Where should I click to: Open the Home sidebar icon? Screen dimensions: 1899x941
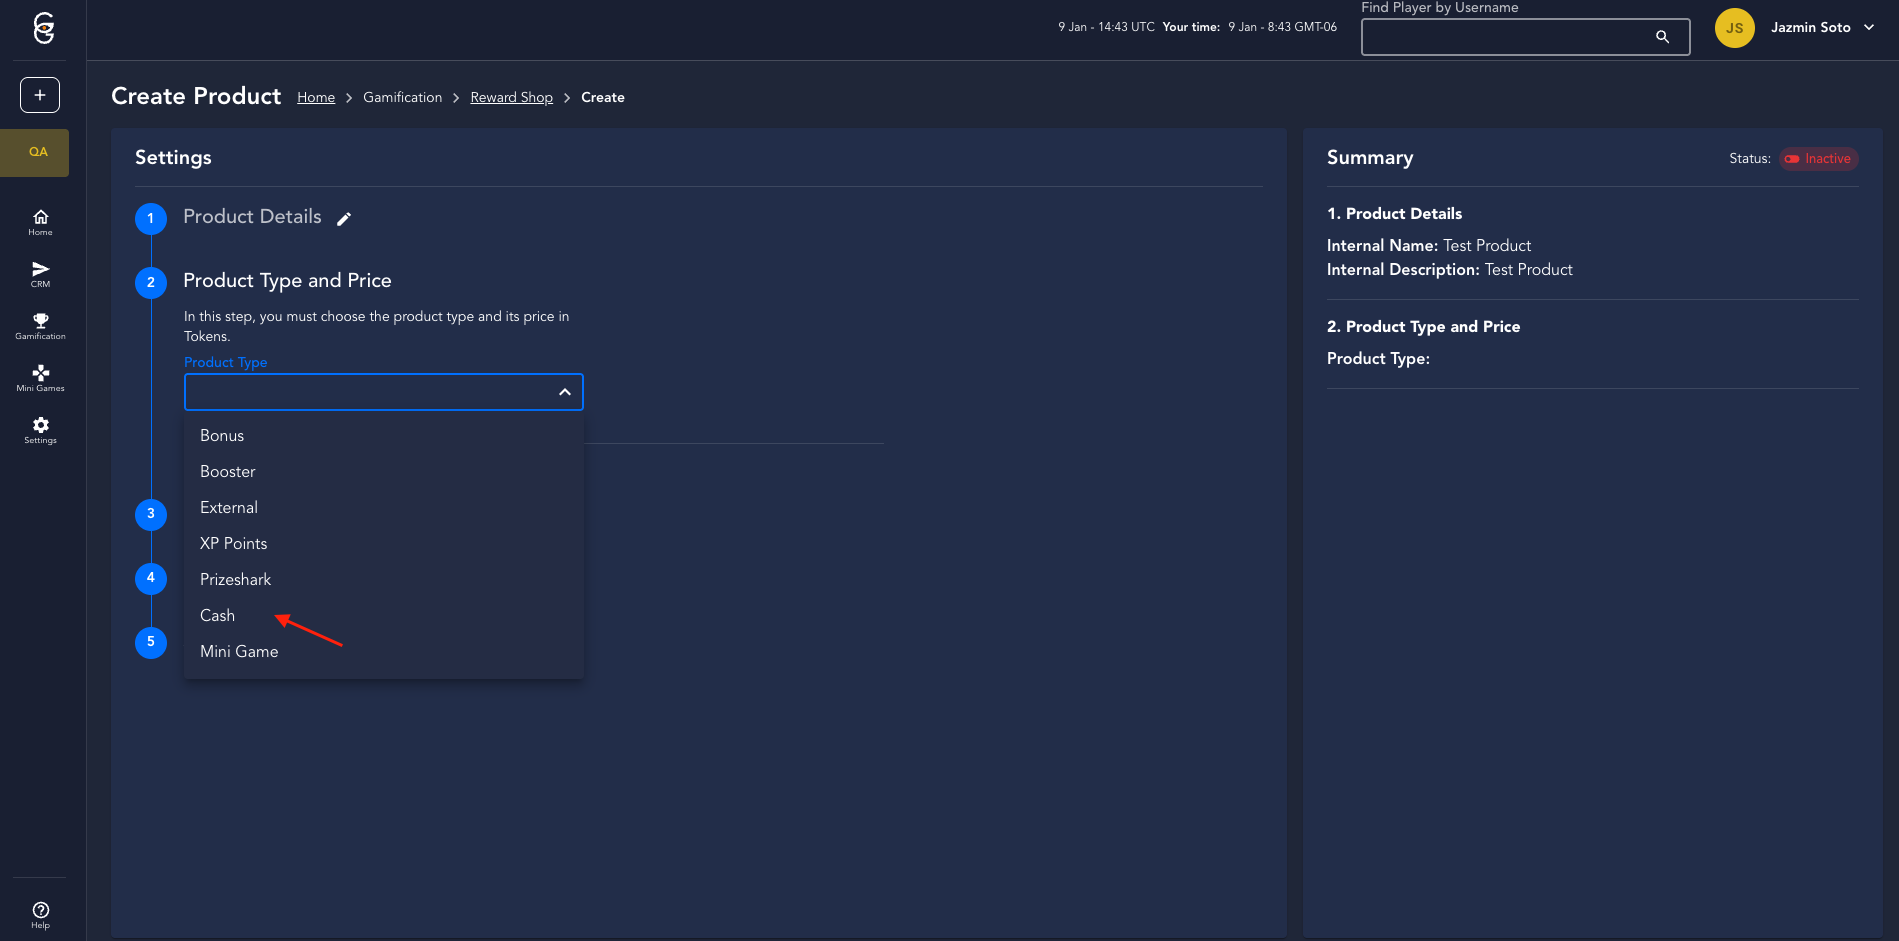point(40,222)
